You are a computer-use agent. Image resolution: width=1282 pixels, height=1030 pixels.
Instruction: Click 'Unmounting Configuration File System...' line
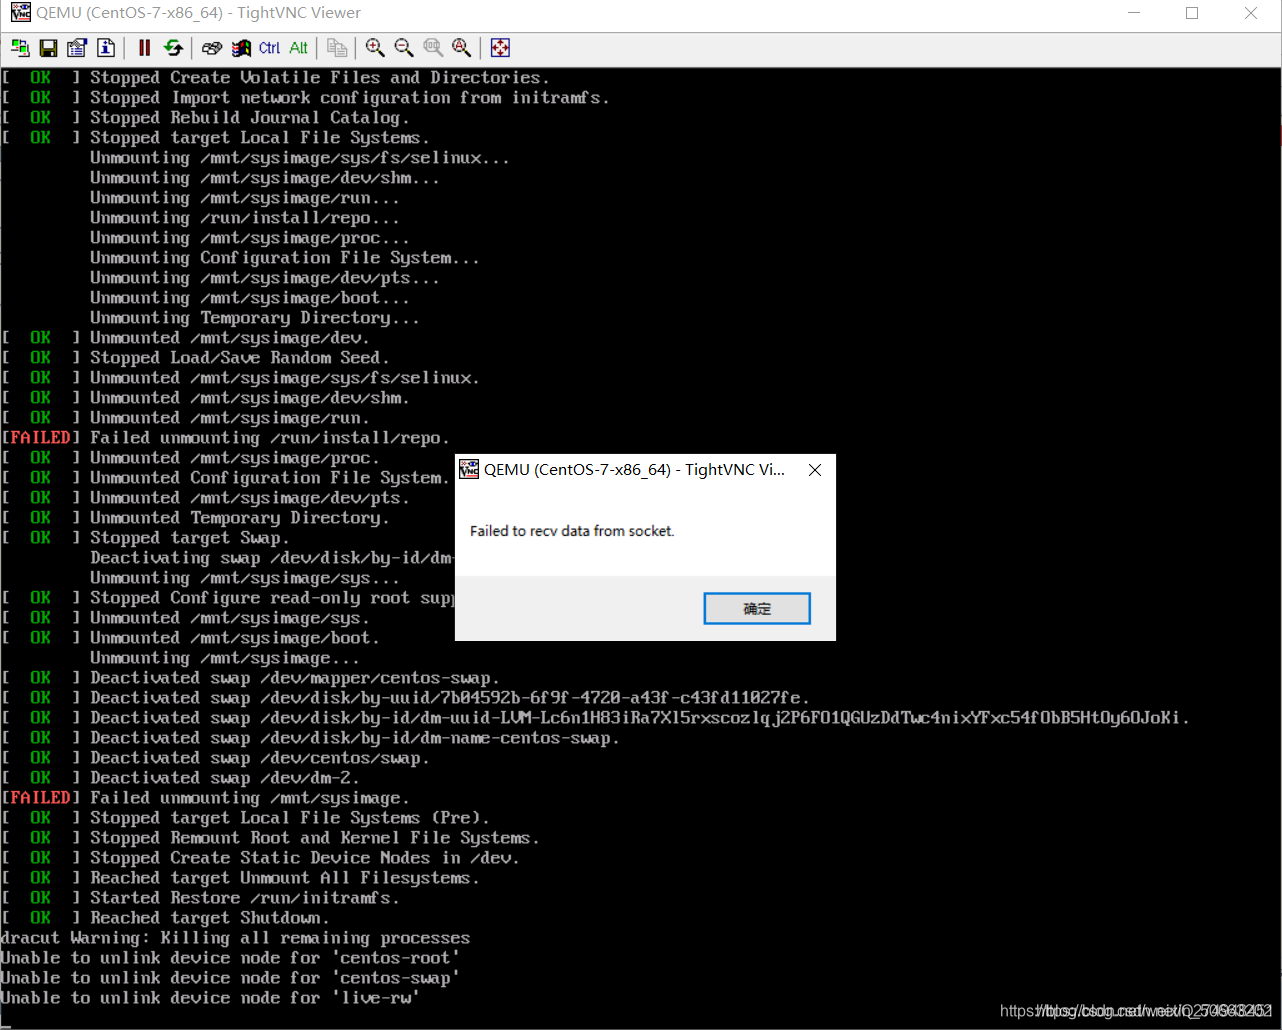coord(285,258)
